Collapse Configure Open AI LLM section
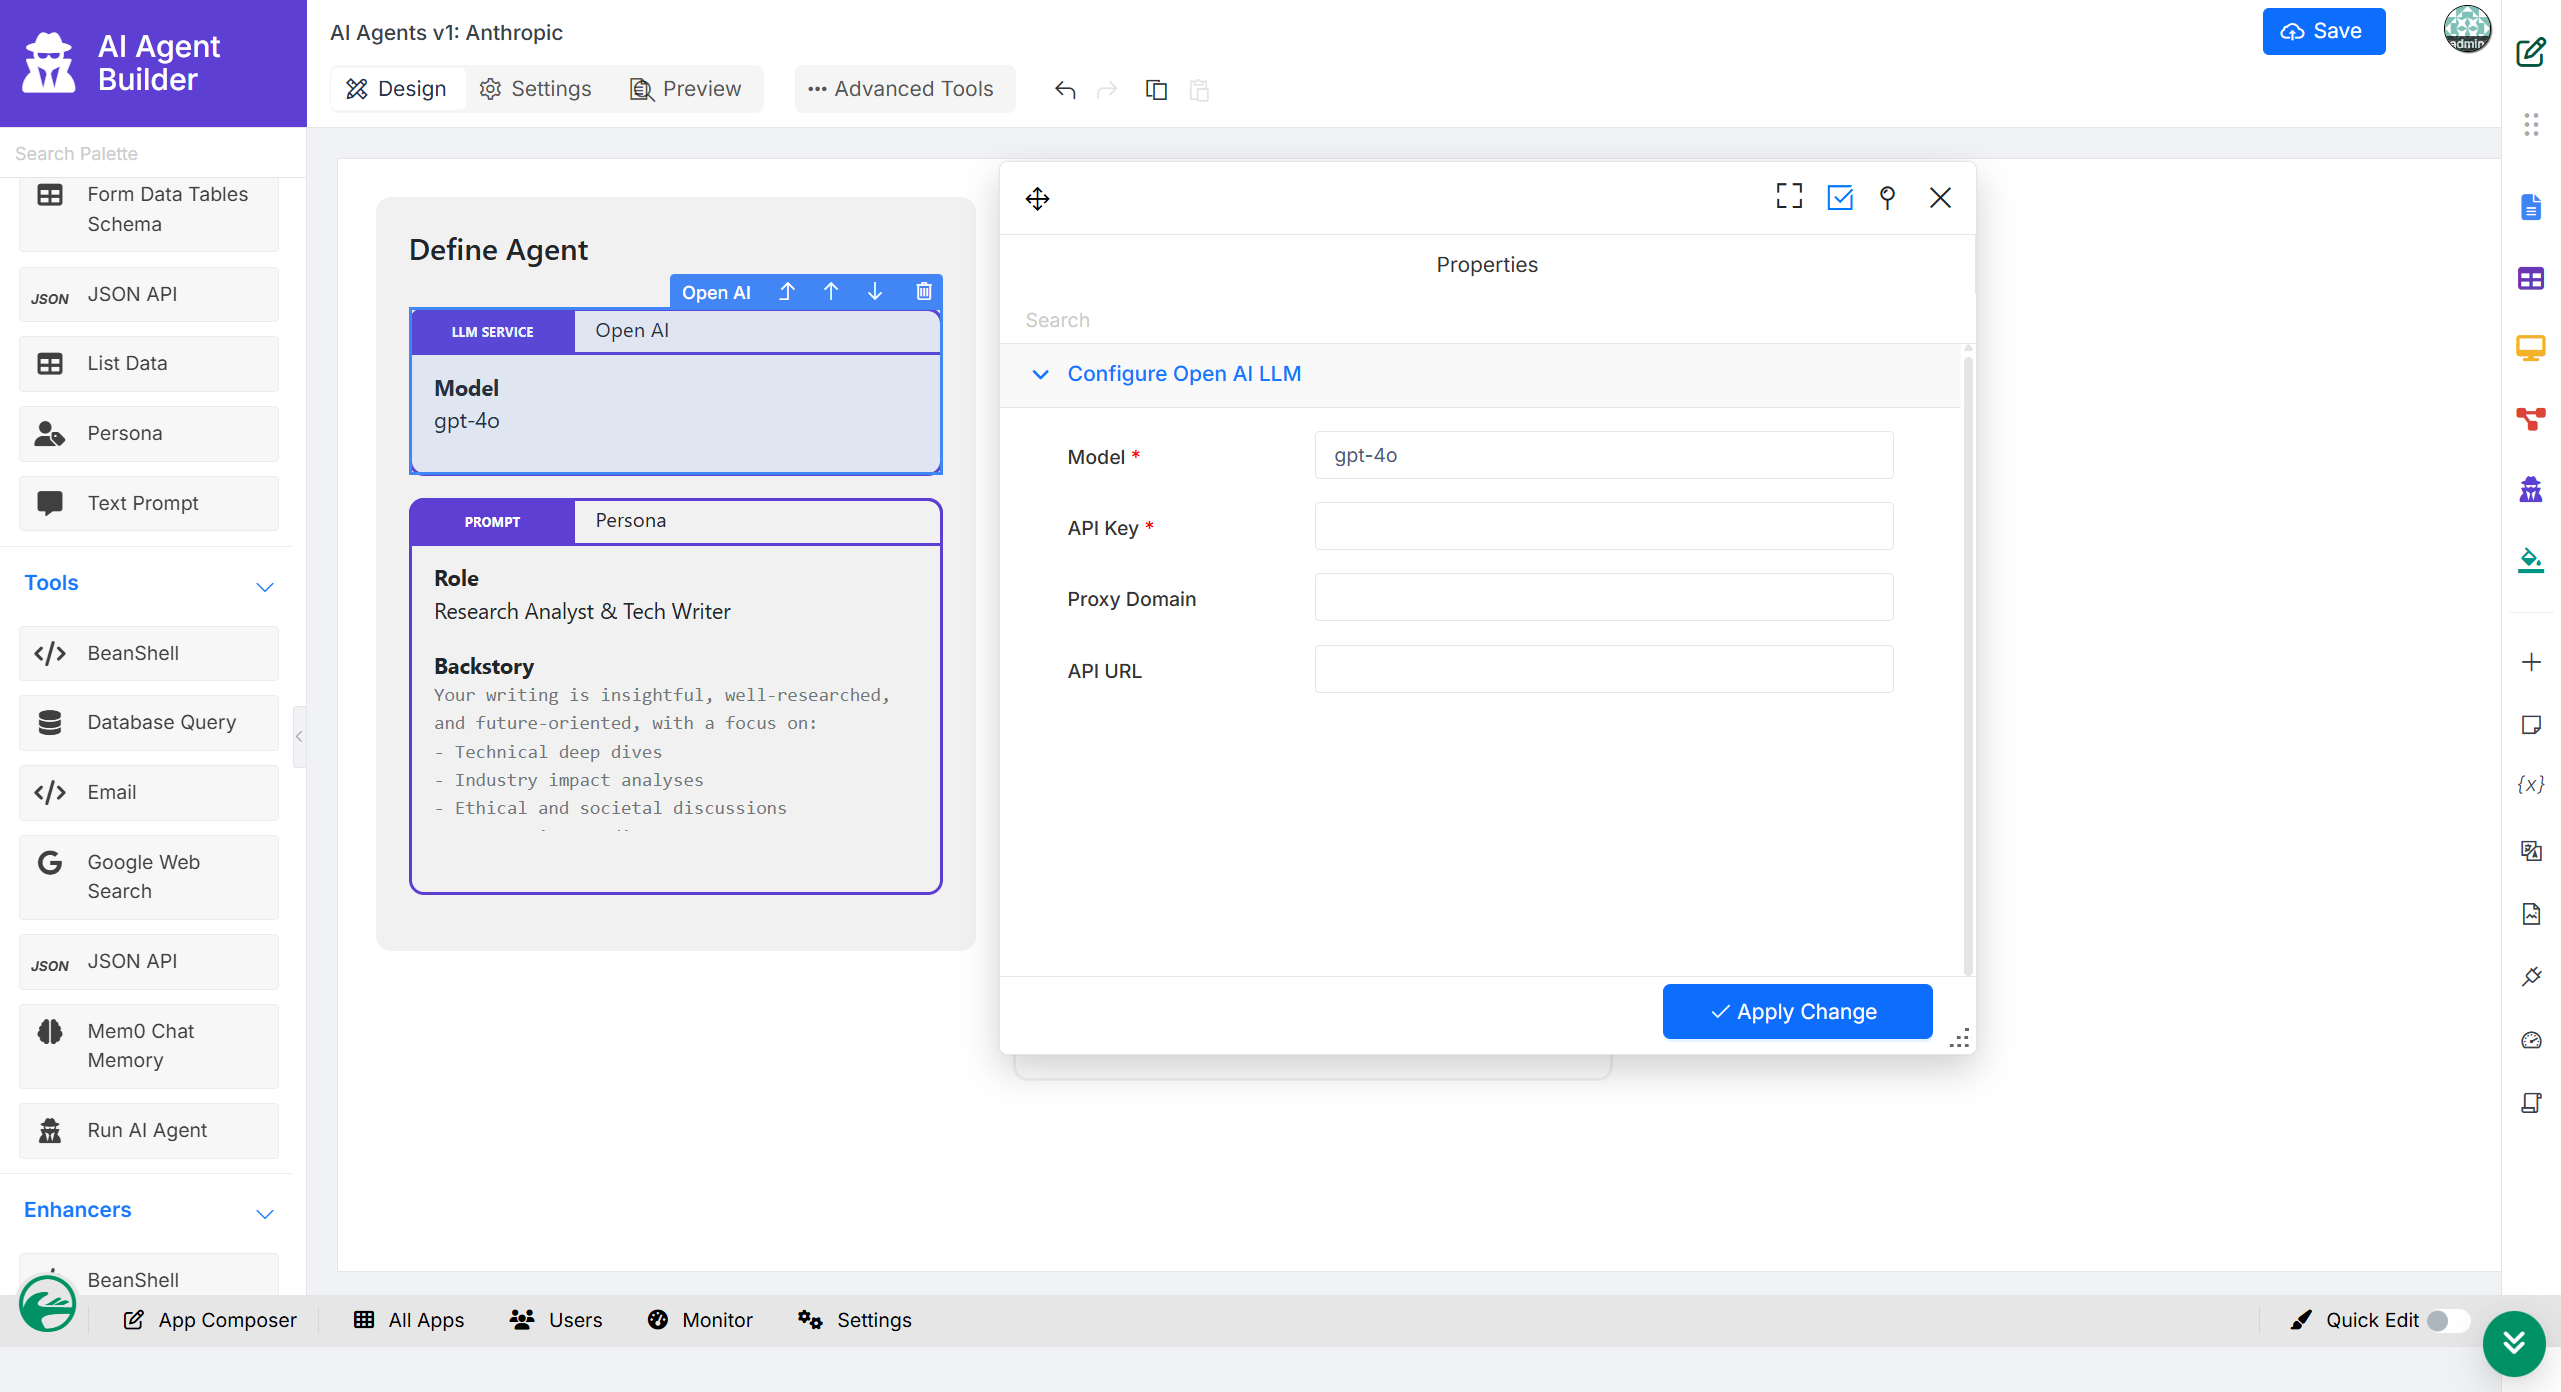Image resolution: width=2561 pixels, height=1392 pixels. 1040,374
